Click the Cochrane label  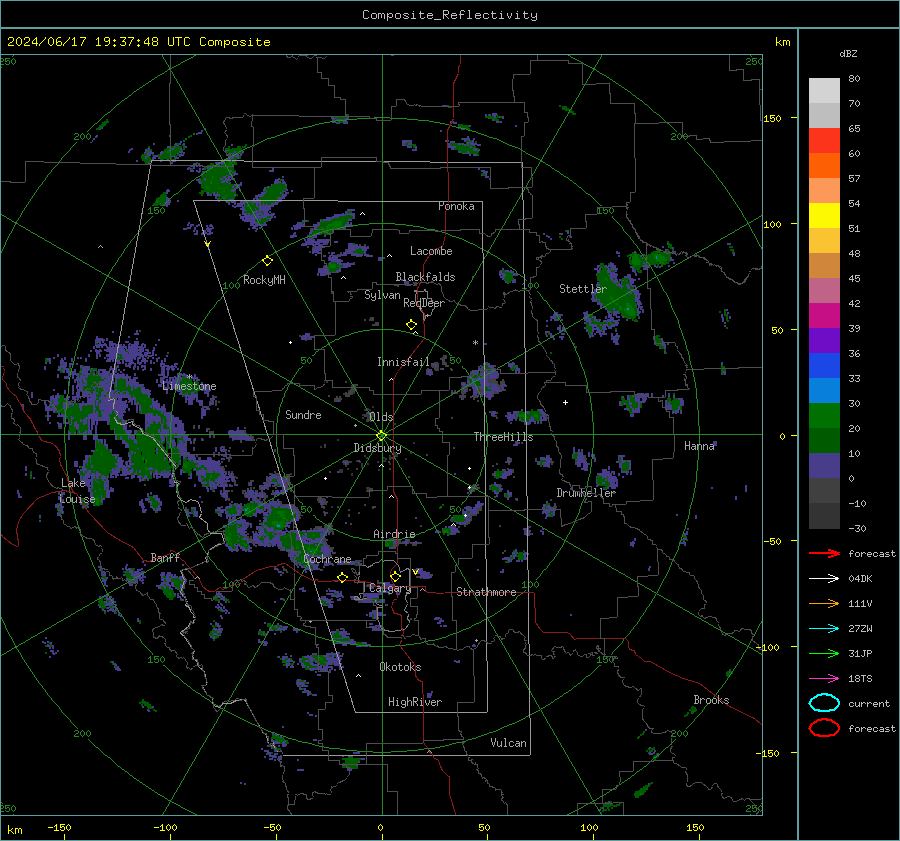pos(327,559)
